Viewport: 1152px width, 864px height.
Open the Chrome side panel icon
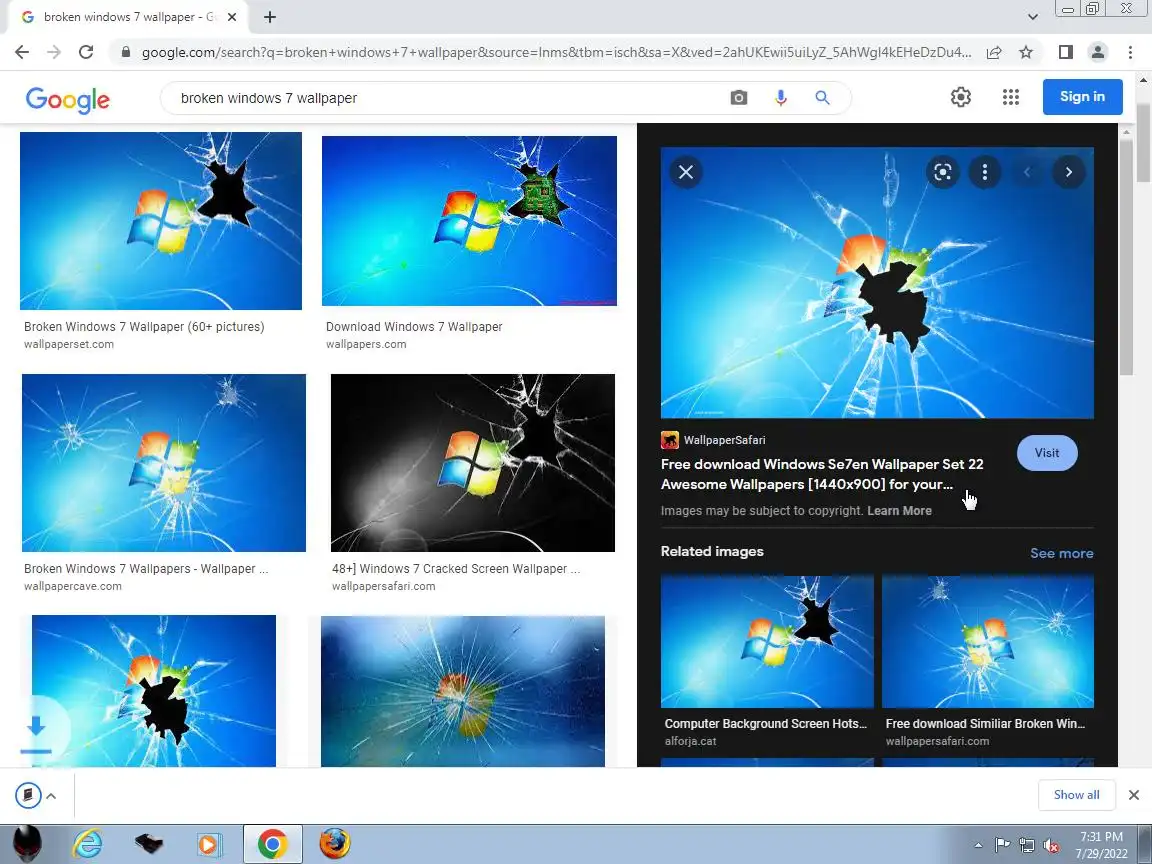coord(1065,52)
